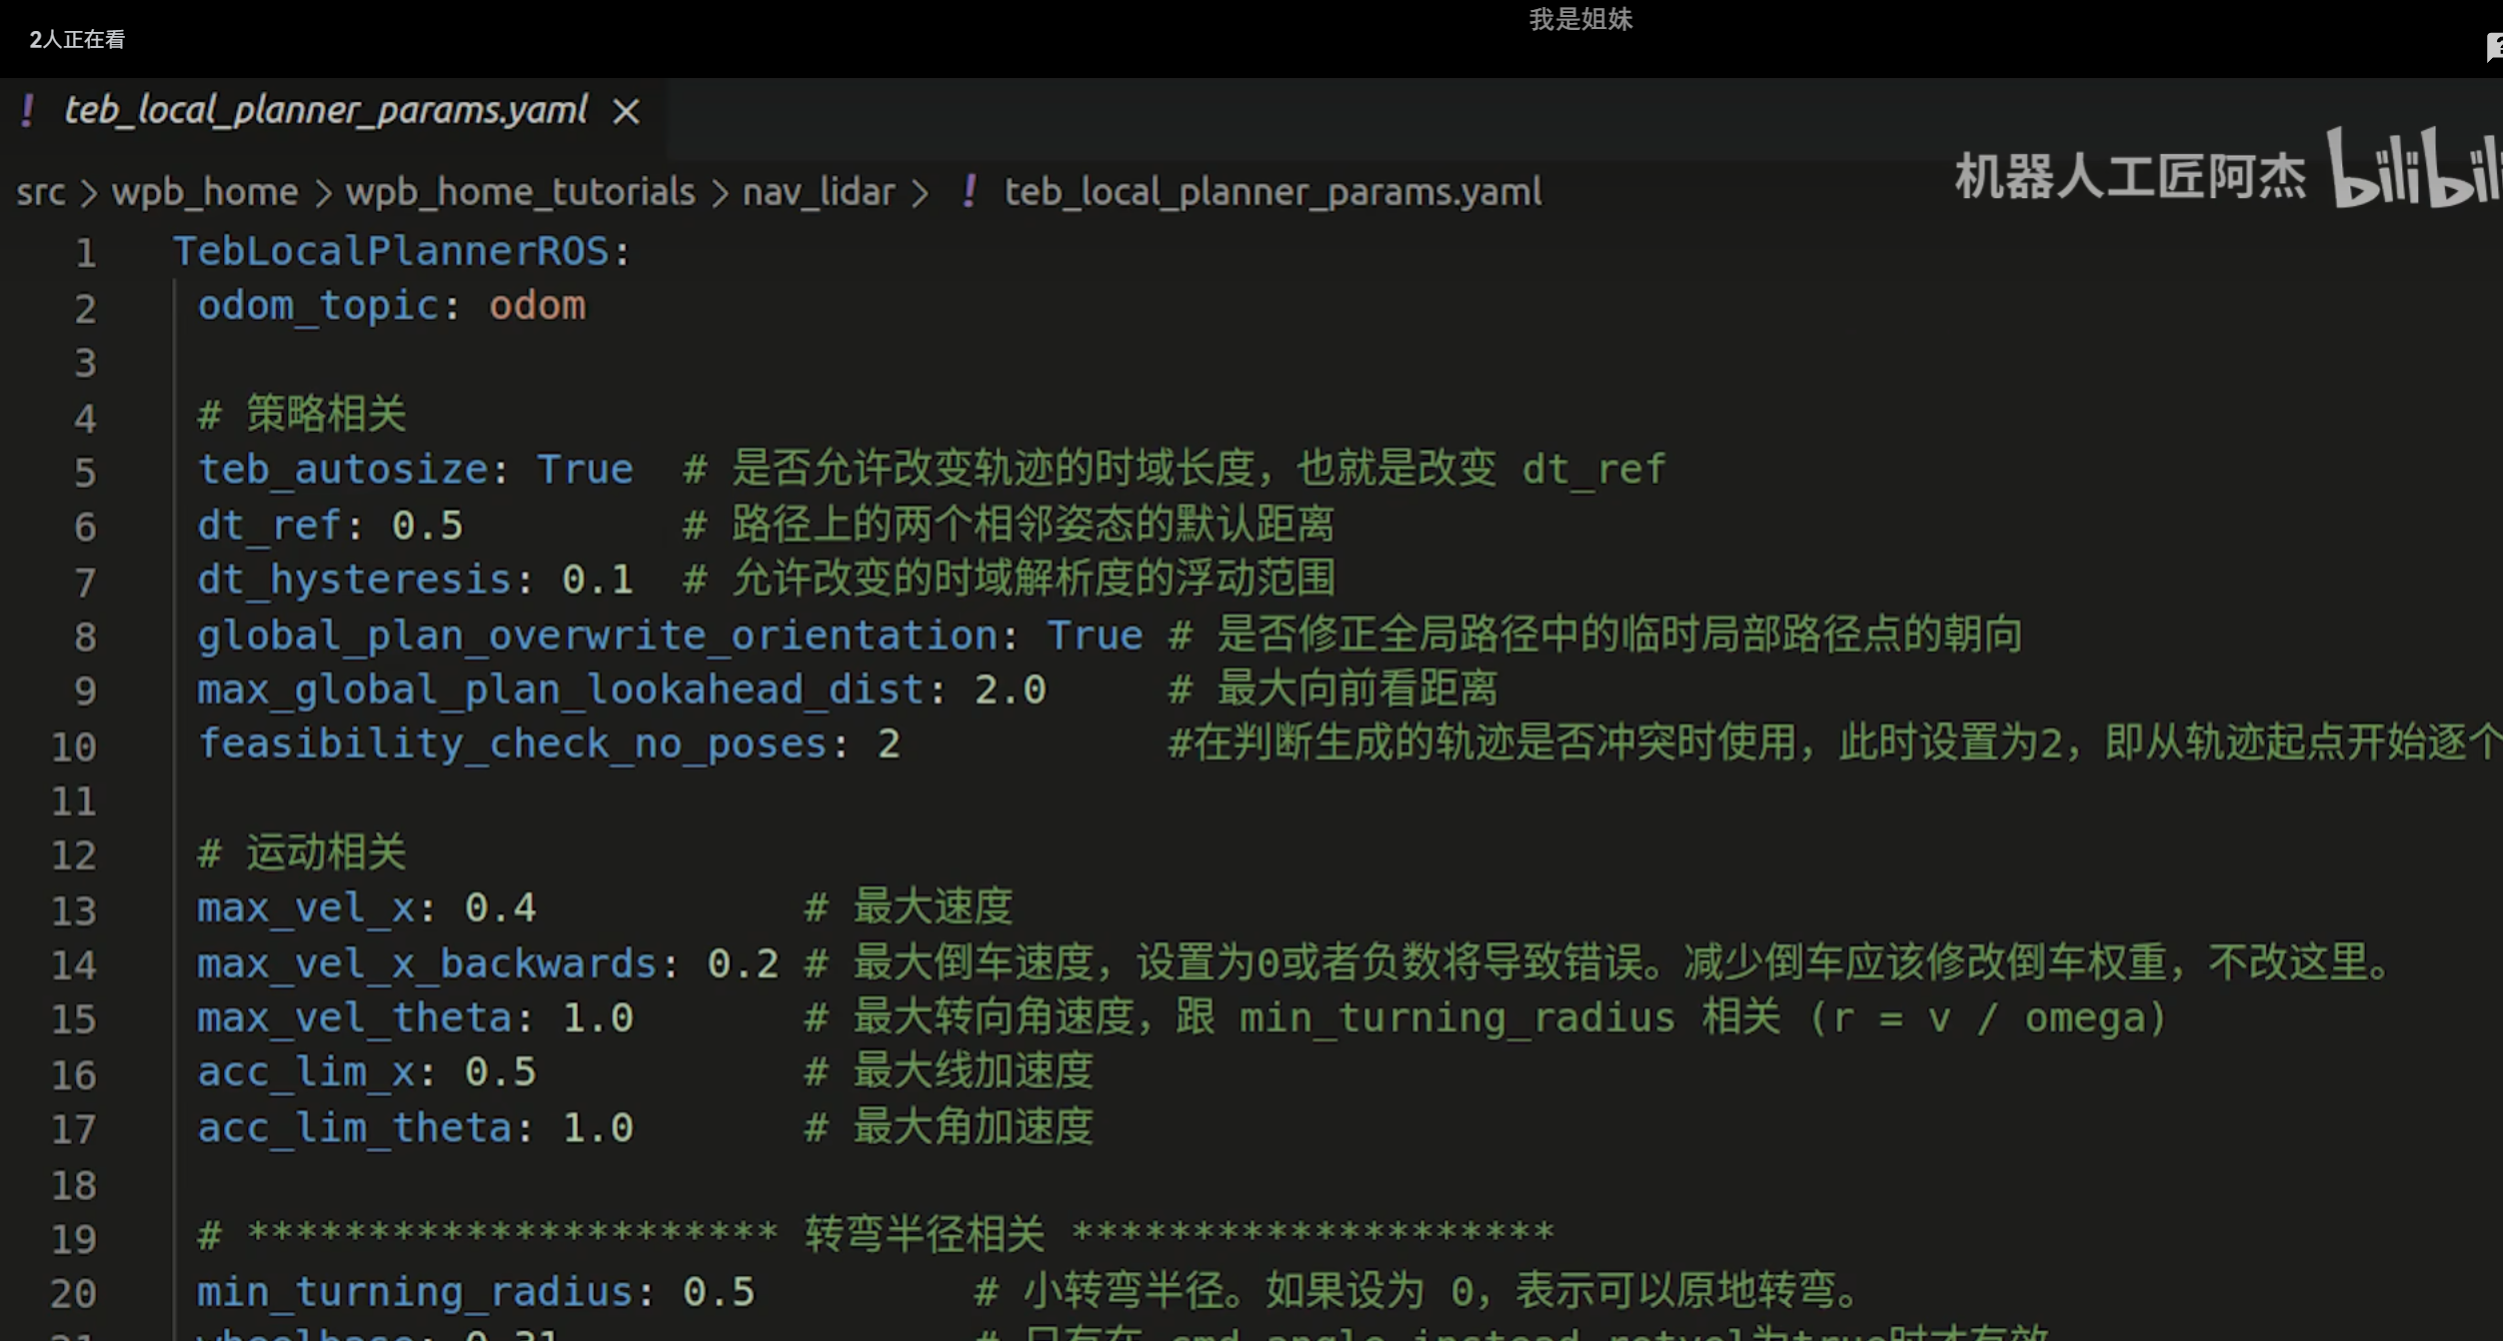Viewport: 2503px width, 1341px height.
Task: Click the YAML file icon in tab
Action: tap(28, 110)
